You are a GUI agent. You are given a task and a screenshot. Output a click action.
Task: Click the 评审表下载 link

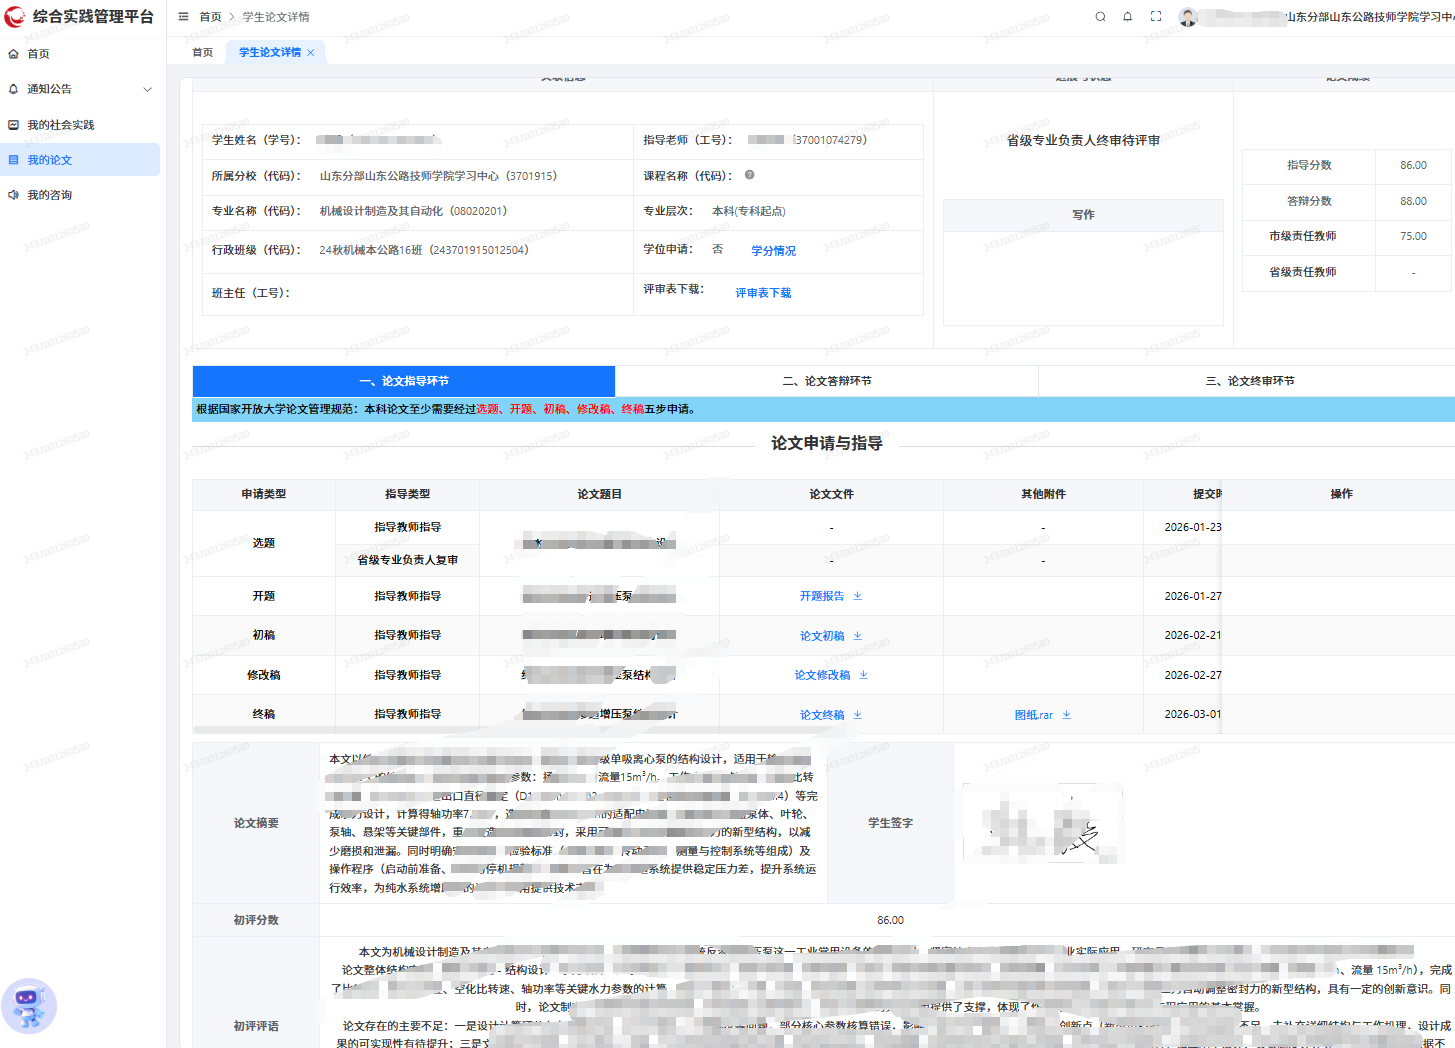tap(763, 293)
